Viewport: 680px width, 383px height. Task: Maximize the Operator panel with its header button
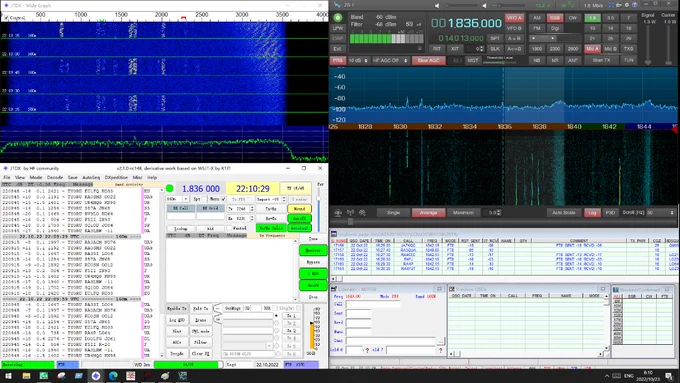point(439,289)
